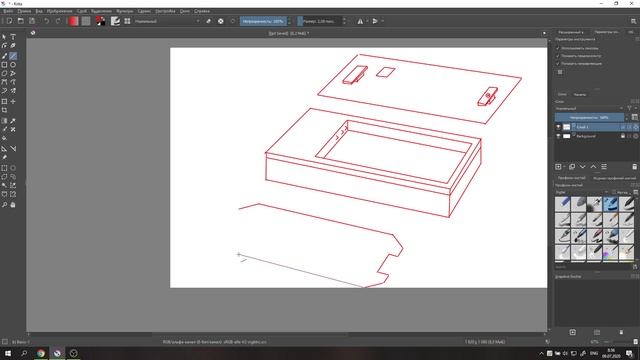Select the Ellipse shape tool
Screen dimensions: 640x360
point(13,65)
